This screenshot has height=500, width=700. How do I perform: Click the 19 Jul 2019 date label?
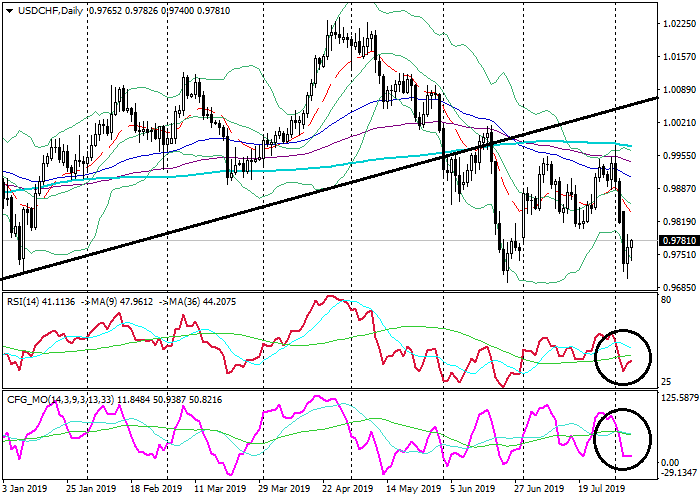[601, 491]
